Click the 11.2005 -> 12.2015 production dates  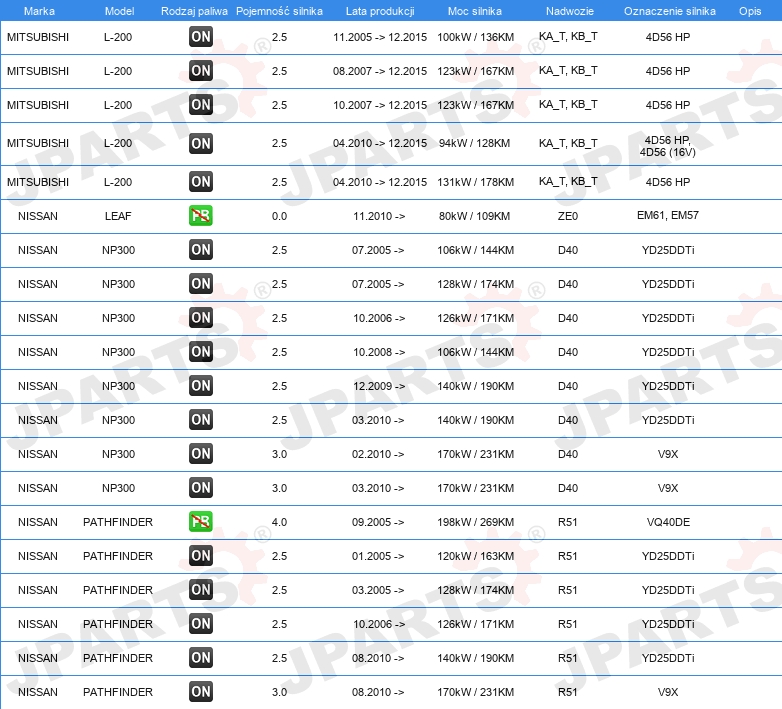click(x=380, y=37)
